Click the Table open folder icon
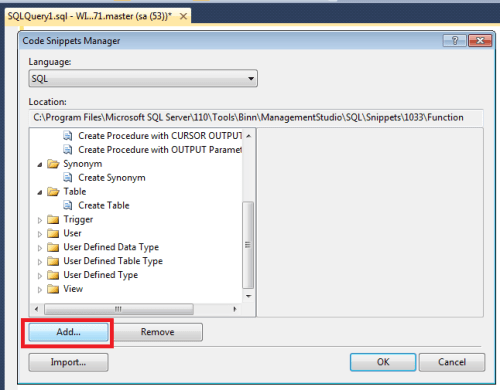The height and width of the screenshot is (390, 500). [x=53, y=191]
